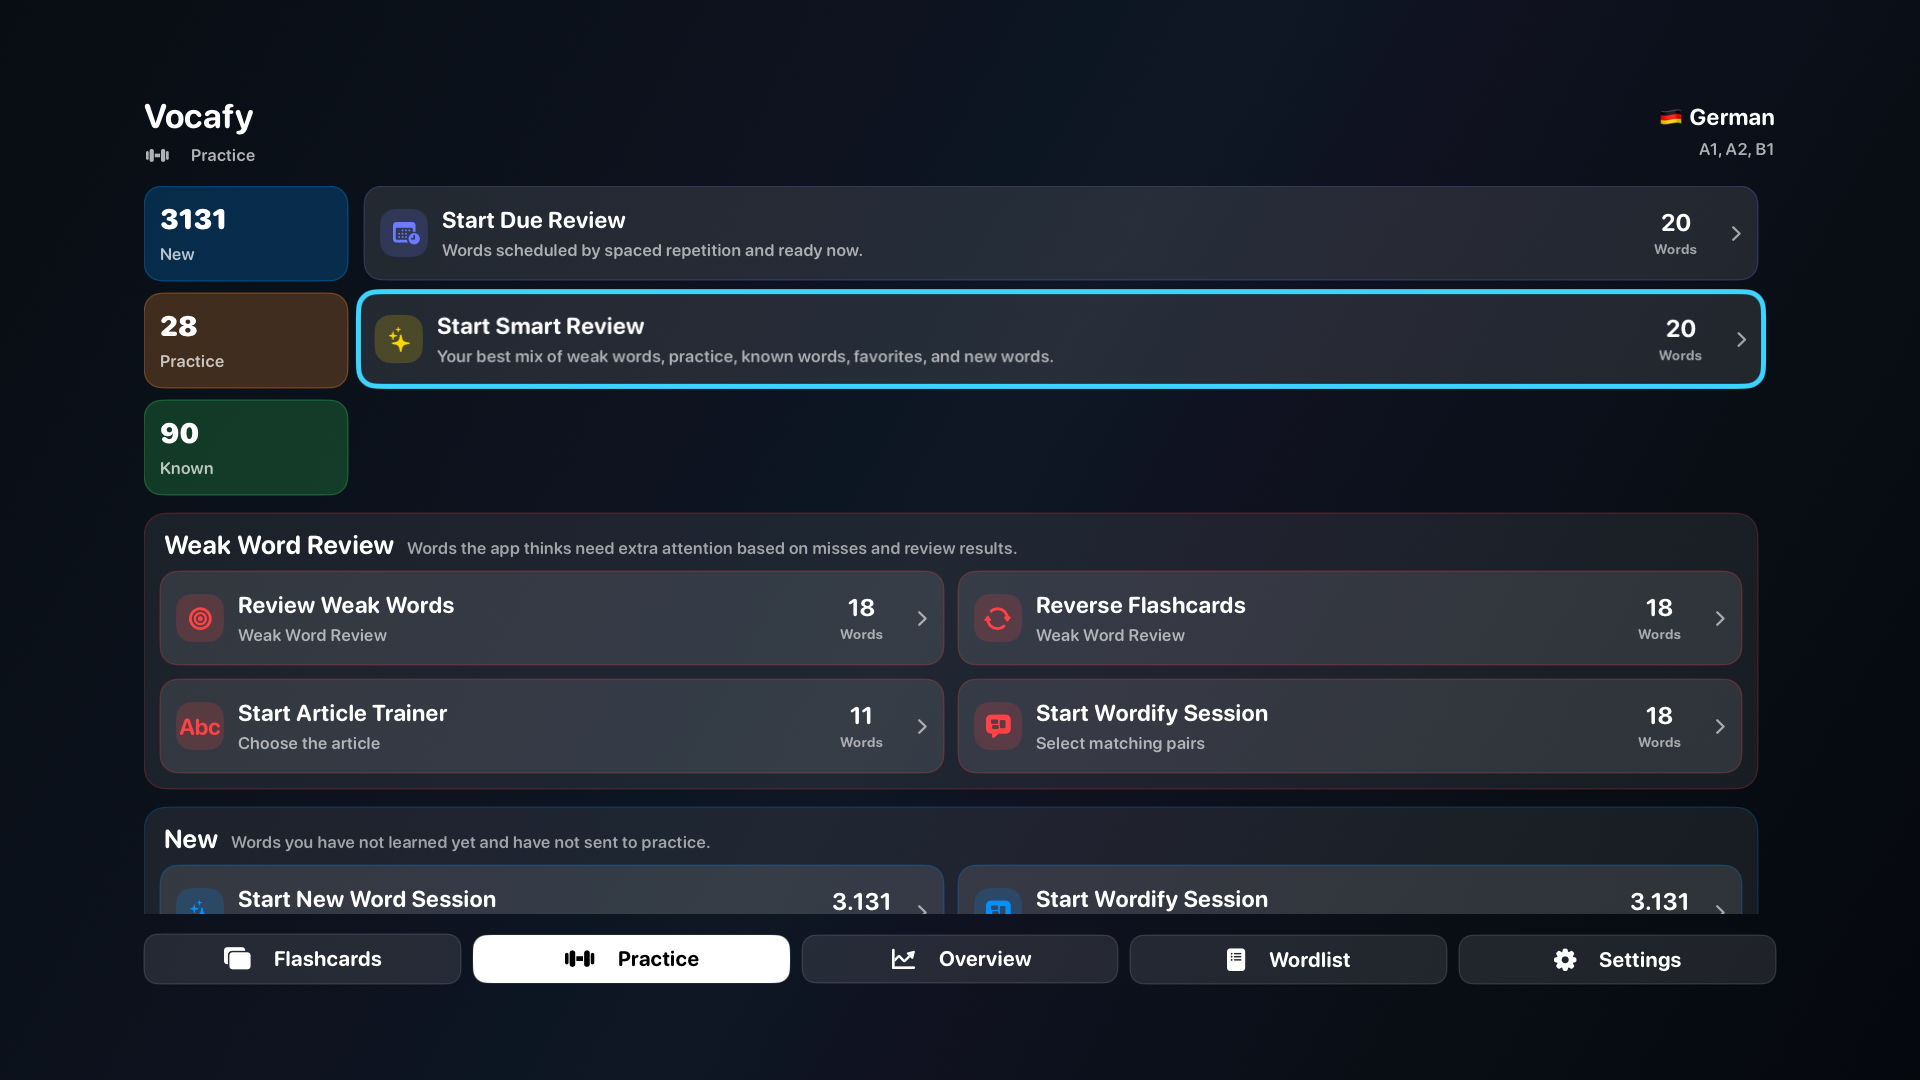Screen dimensions: 1920x1080
Task: Go to the Wordlist tab
Action: point(1288,959)
